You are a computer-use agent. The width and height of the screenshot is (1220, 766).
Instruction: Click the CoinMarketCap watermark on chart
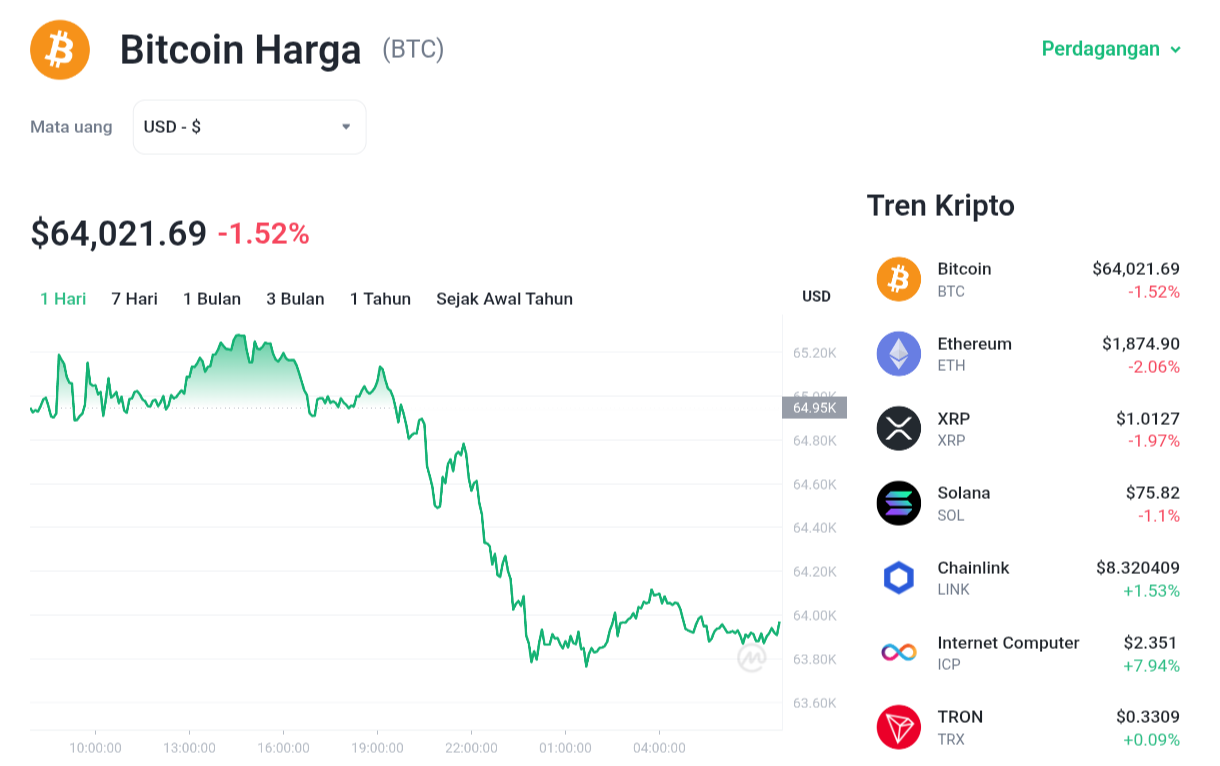pyautogui.click(x=752, y=658)
